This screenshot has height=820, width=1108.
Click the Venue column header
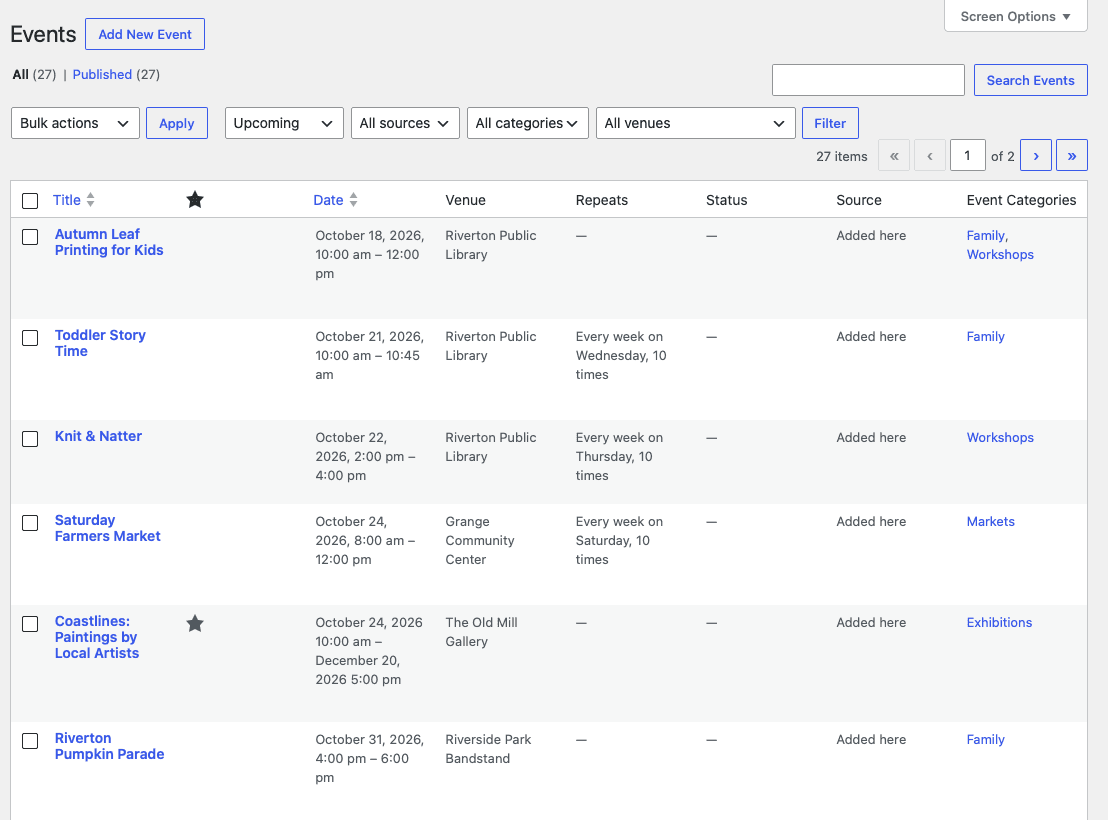[466, 200]
